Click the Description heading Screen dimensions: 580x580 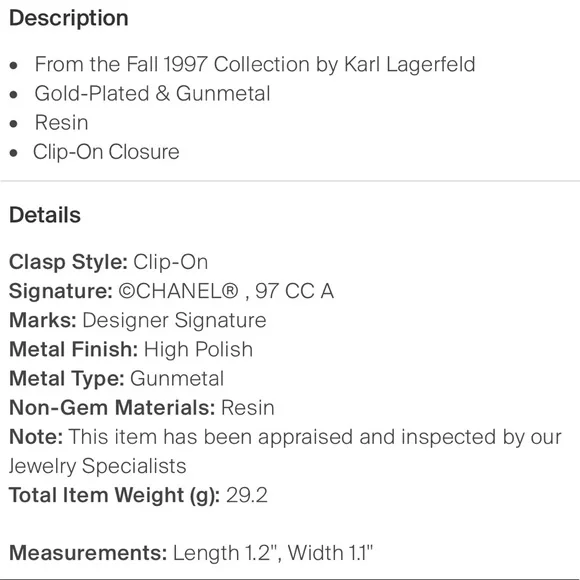(68, 18)
